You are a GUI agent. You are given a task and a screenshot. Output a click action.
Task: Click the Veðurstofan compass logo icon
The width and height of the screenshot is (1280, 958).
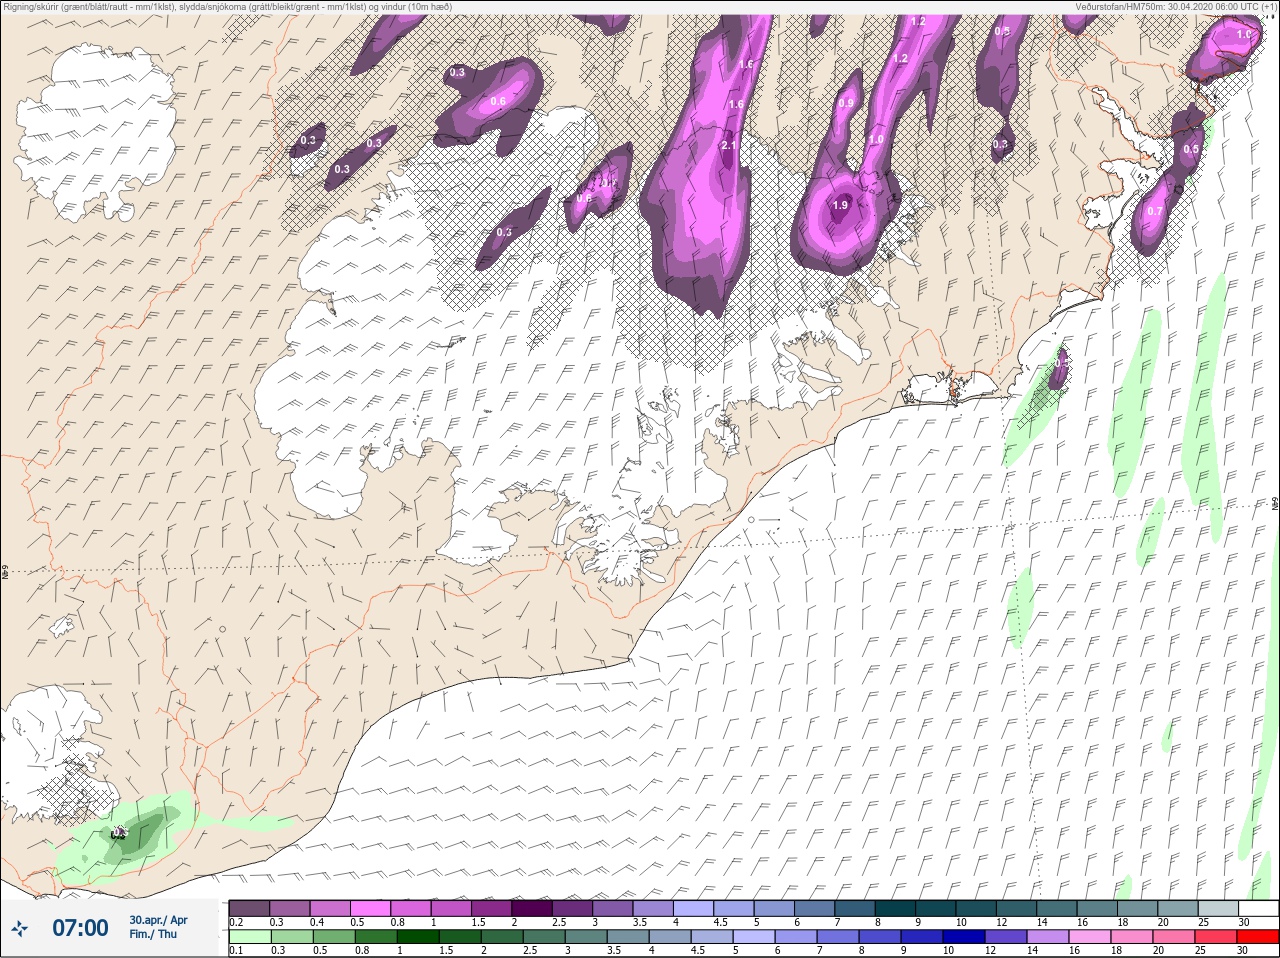[20, 928]
